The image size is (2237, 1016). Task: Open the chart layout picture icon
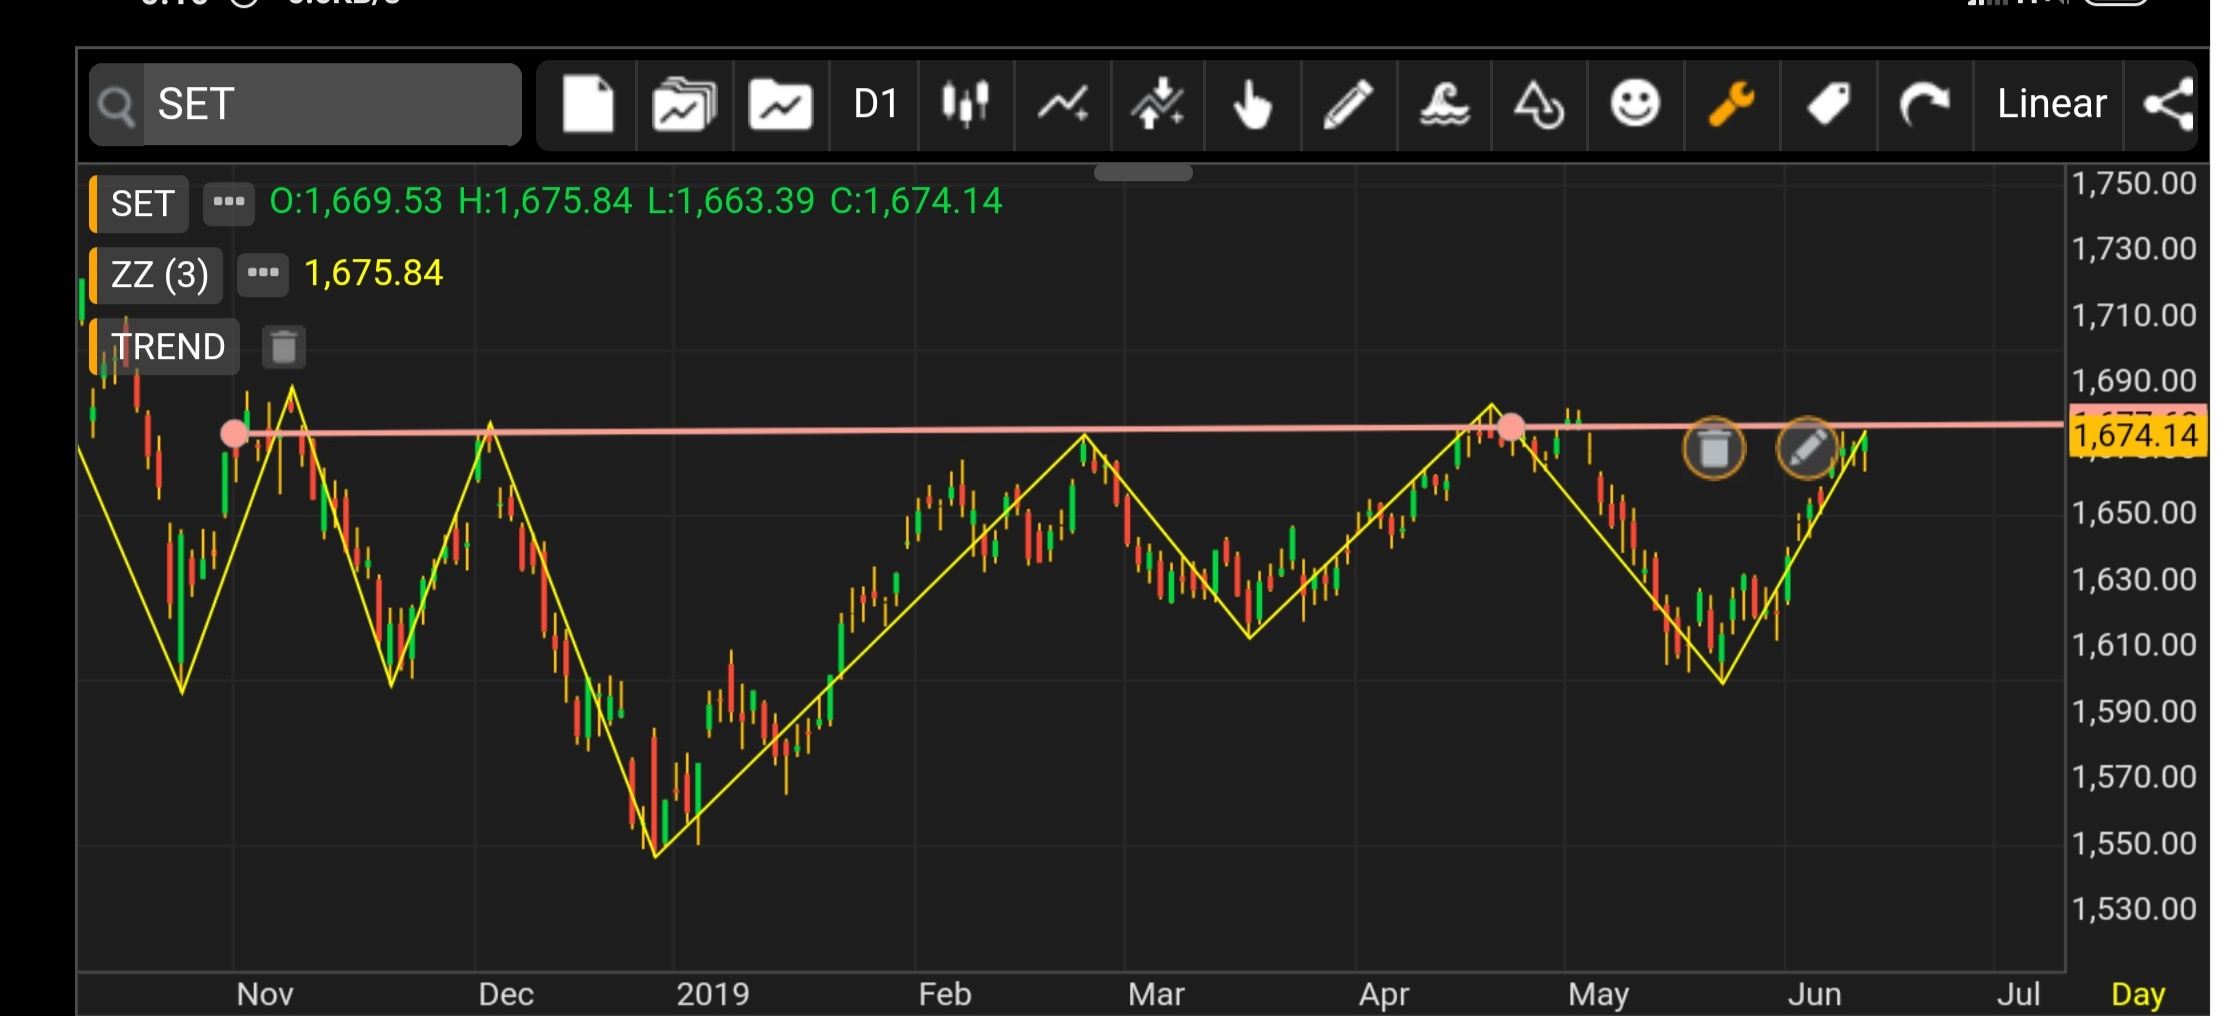pyautogui.click(x=780, y=104)
